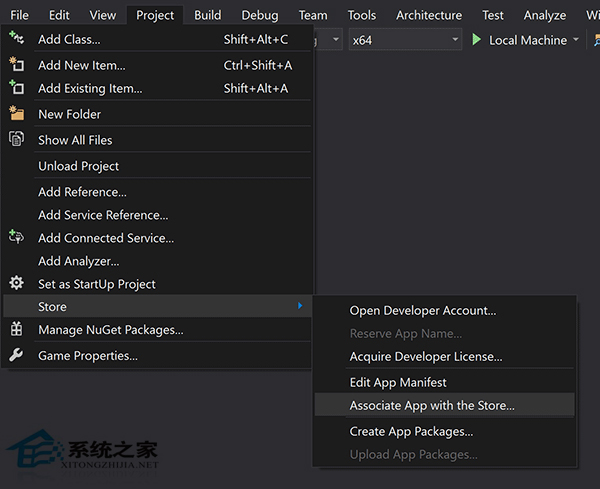Click the Manage NuGet Packages icon

click(16, 329)
